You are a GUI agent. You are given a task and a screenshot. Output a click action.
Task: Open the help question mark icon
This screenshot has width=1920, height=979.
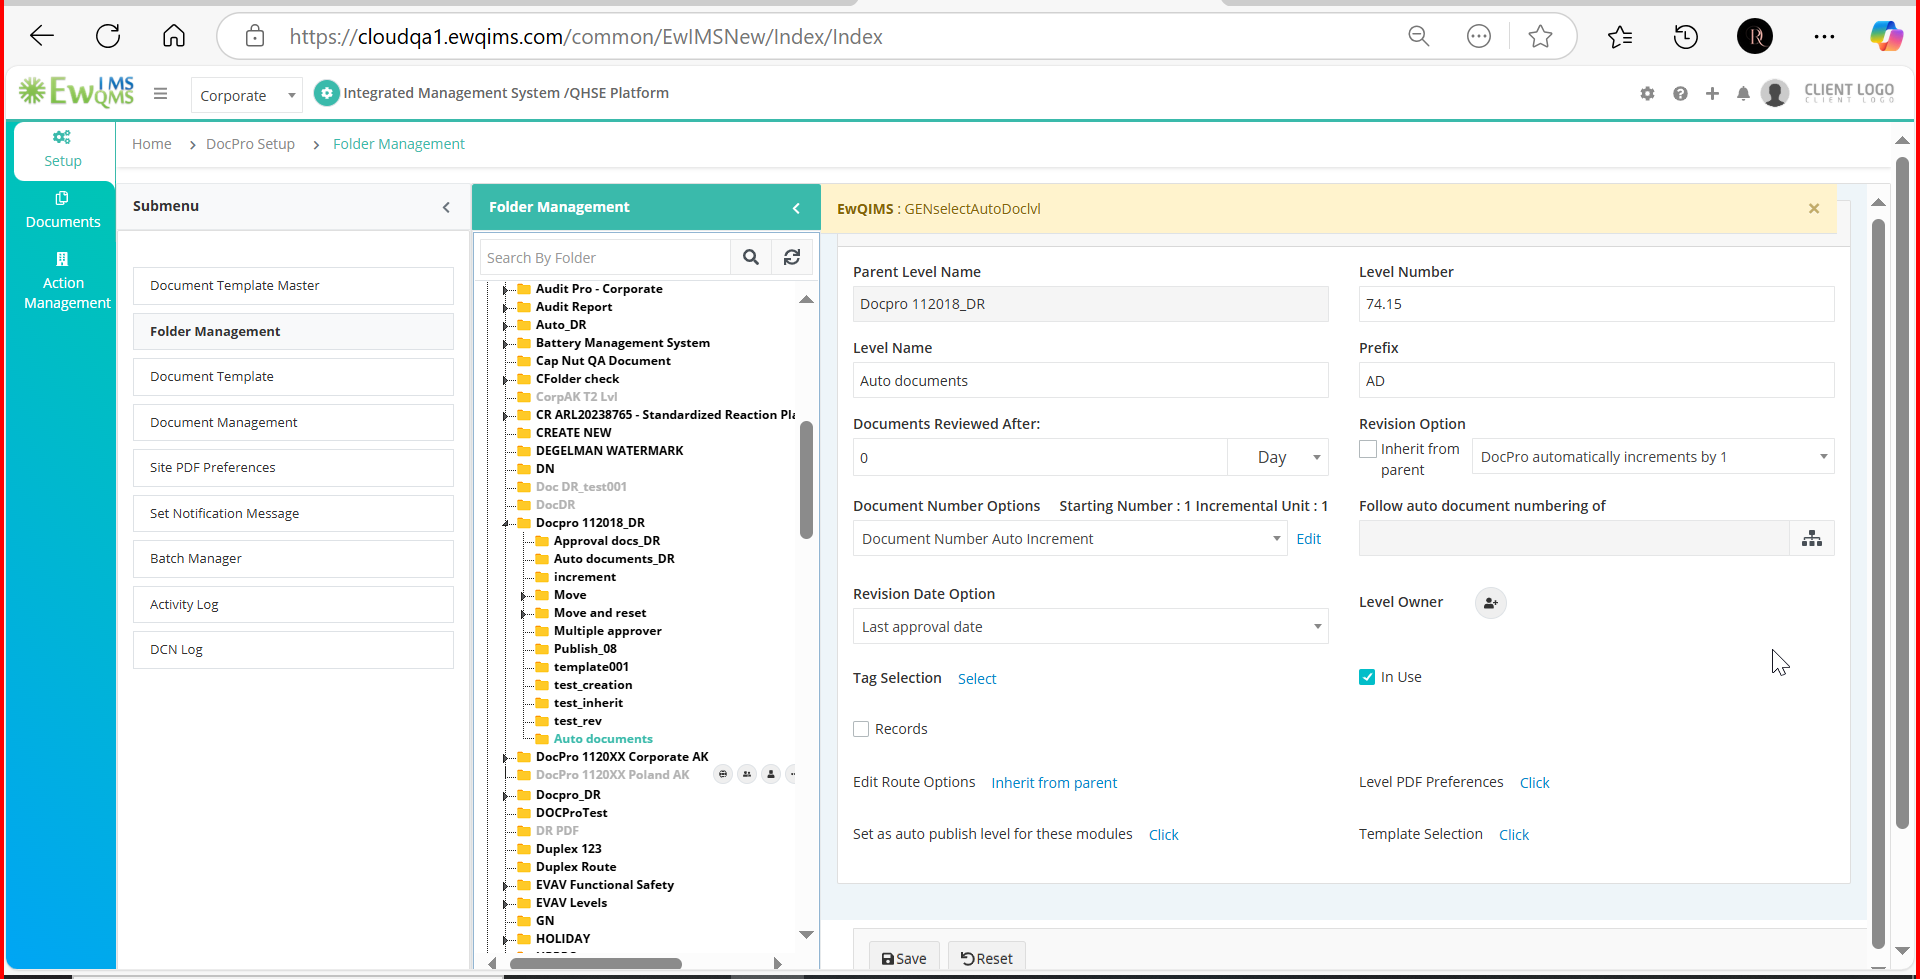[1680, 94]
